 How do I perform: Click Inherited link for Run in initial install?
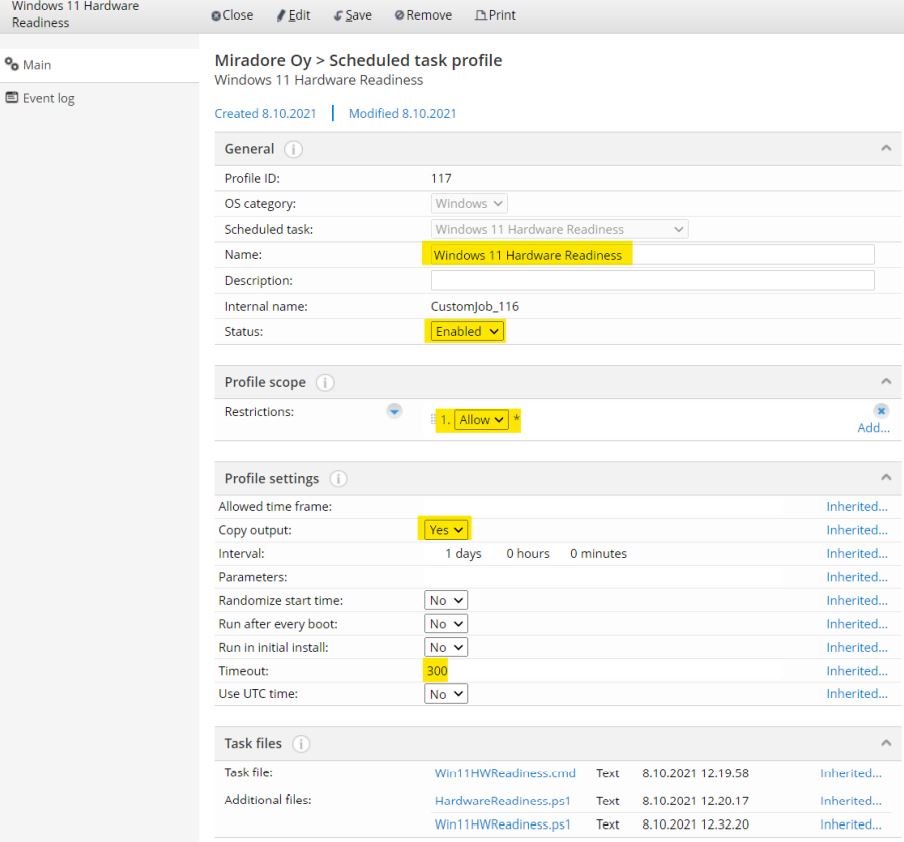857,648
